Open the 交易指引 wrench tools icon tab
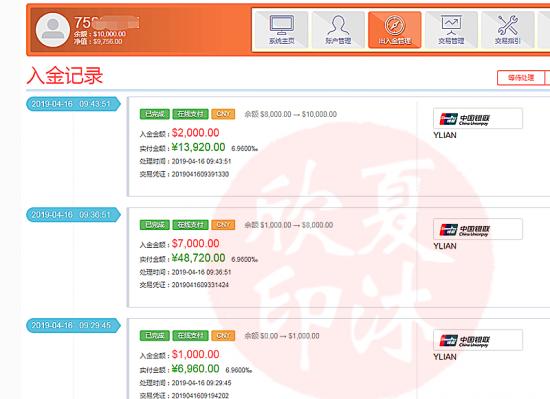 (x=508, y=30)
